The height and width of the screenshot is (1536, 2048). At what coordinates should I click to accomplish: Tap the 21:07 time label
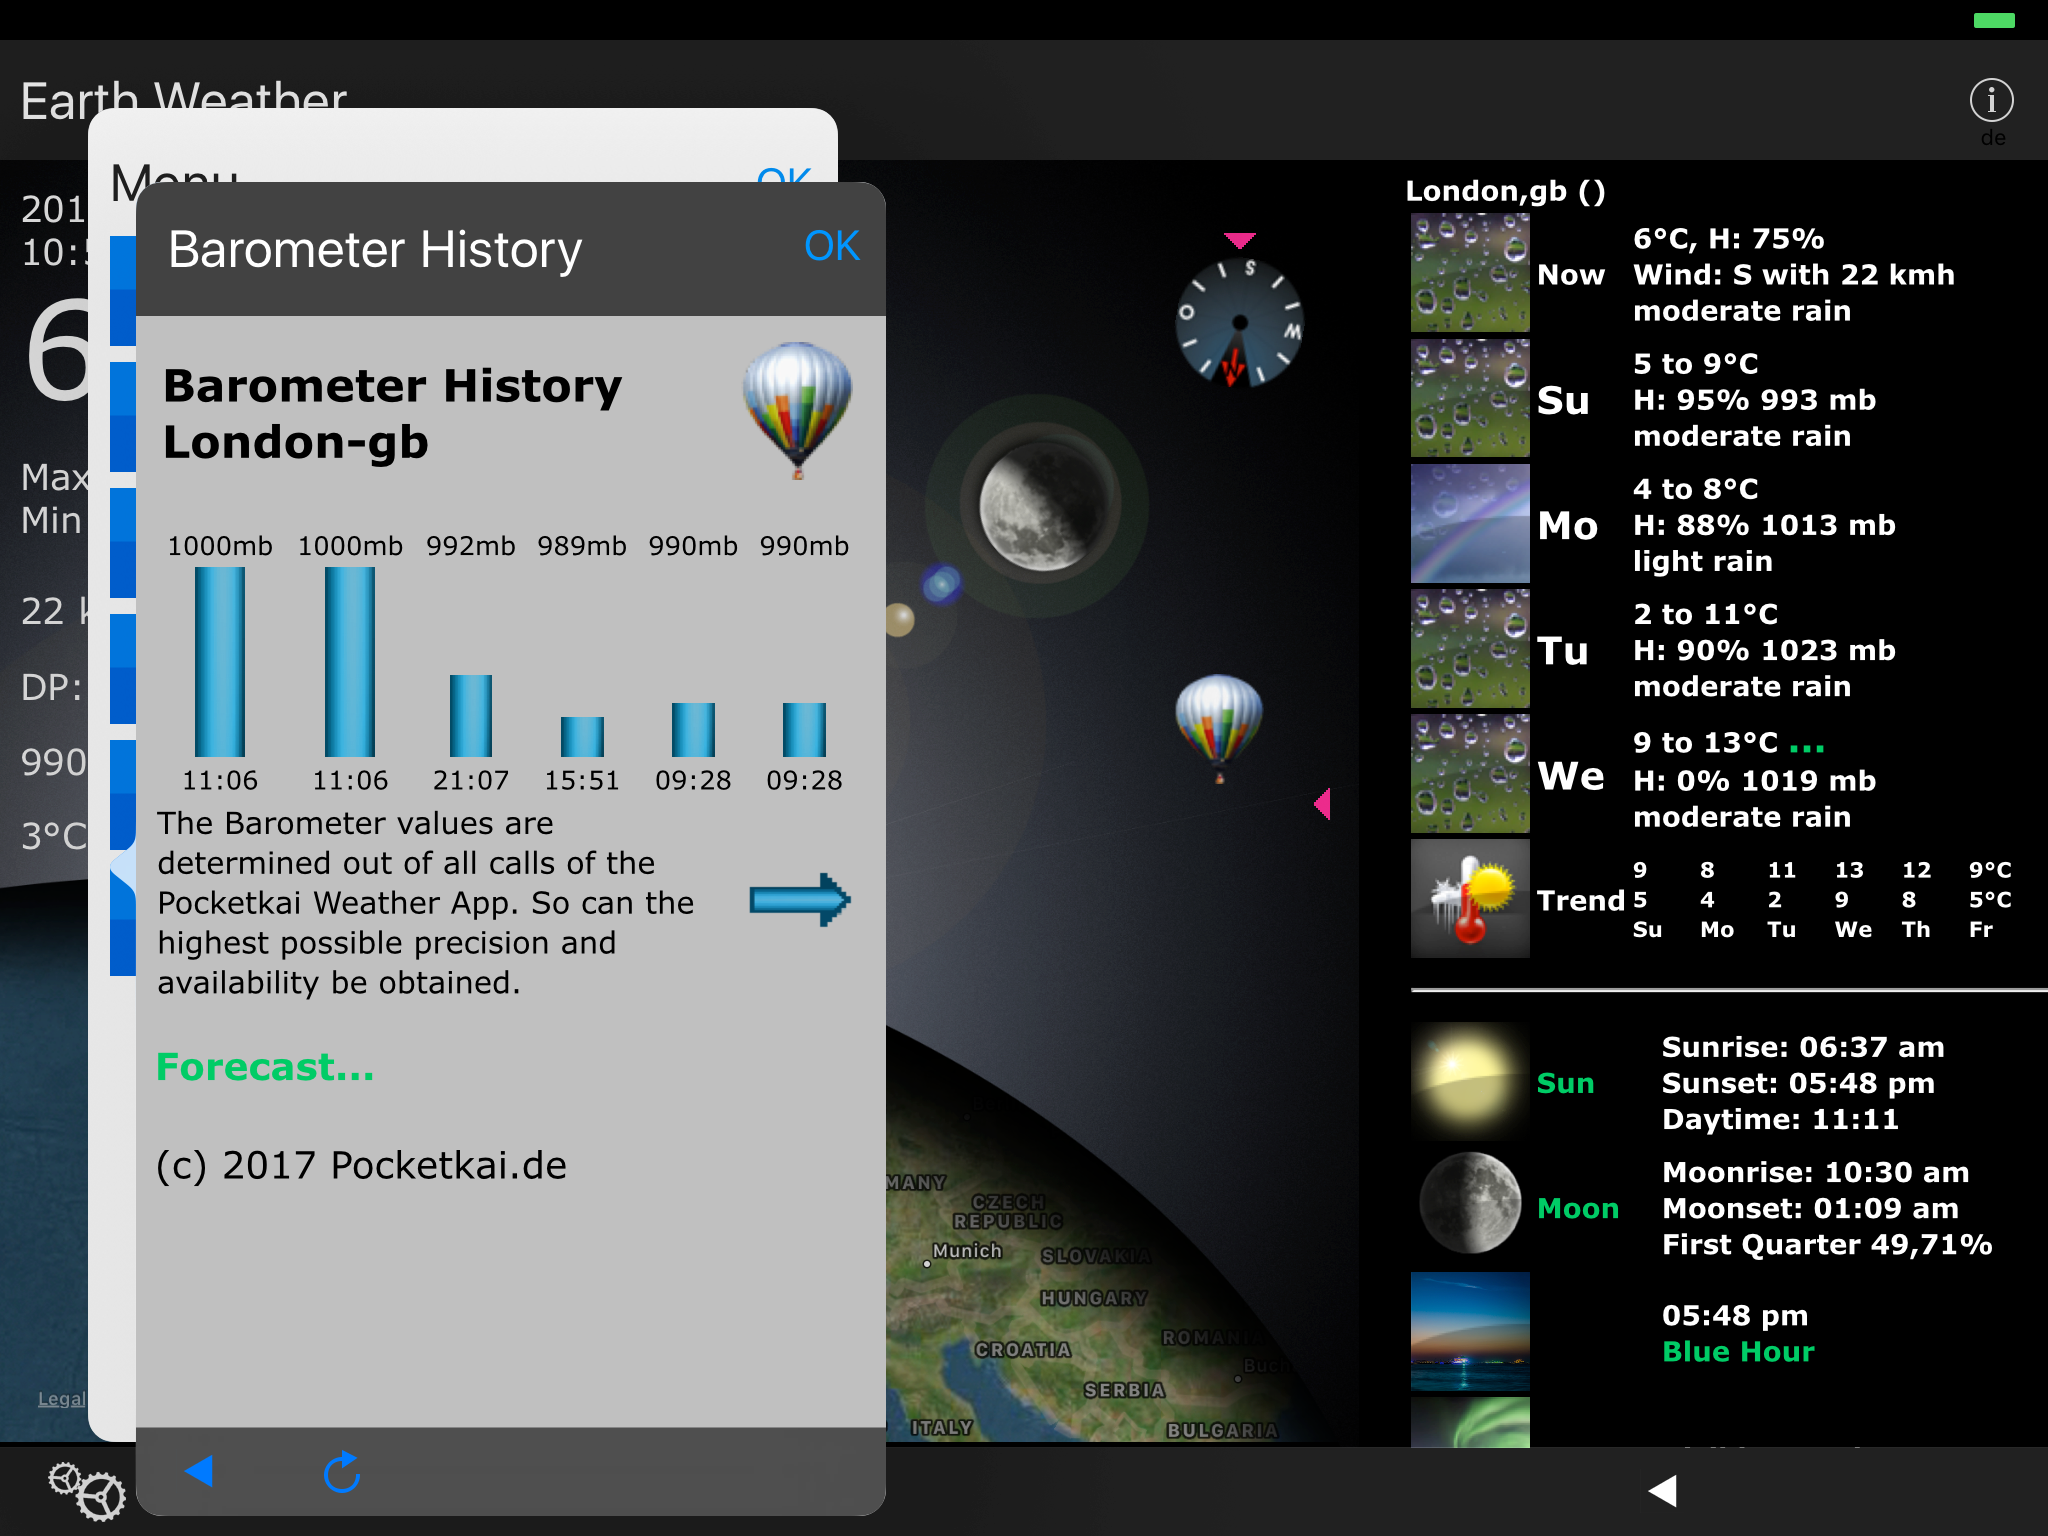[471, 780]
